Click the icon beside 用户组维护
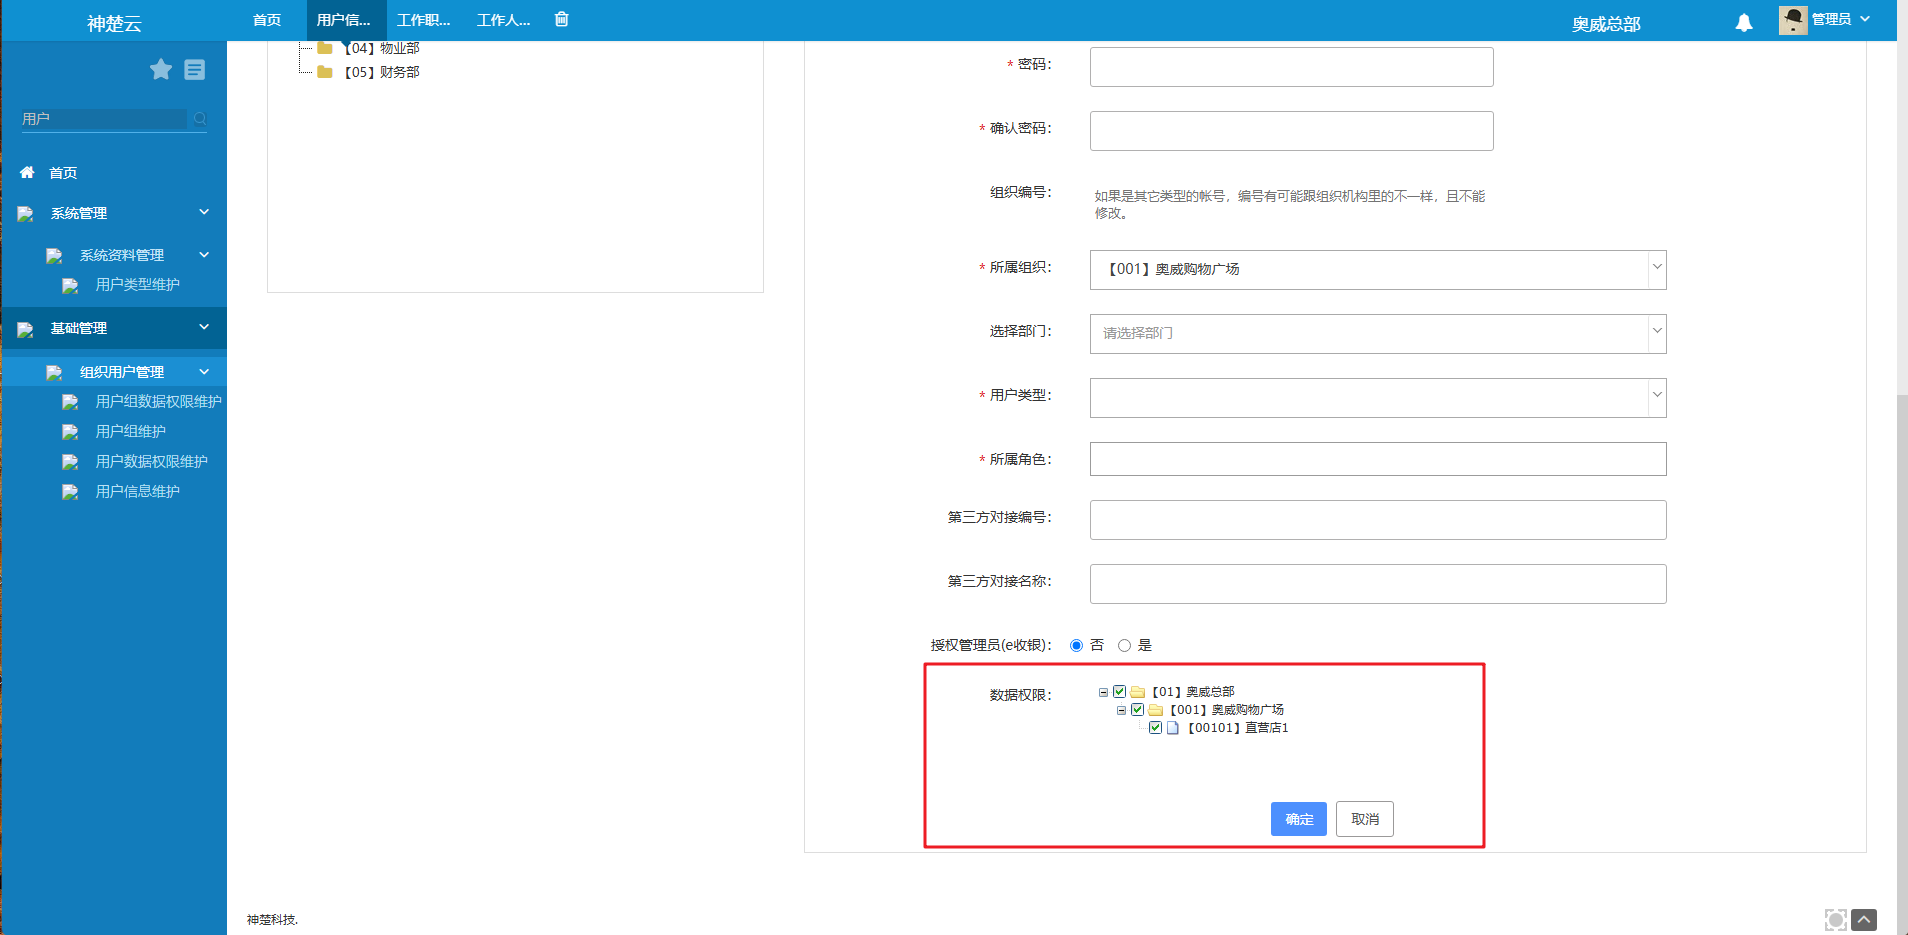 click(x=70, y=432)
